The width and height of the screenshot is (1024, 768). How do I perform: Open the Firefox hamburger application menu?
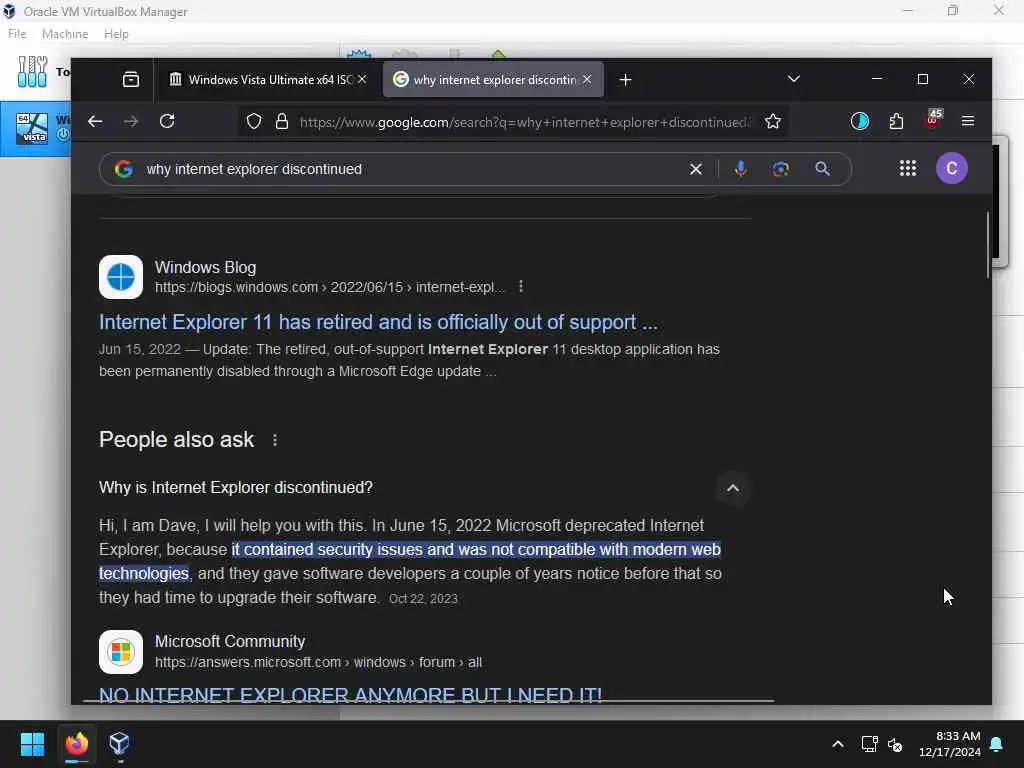click(x=968, y=121)
